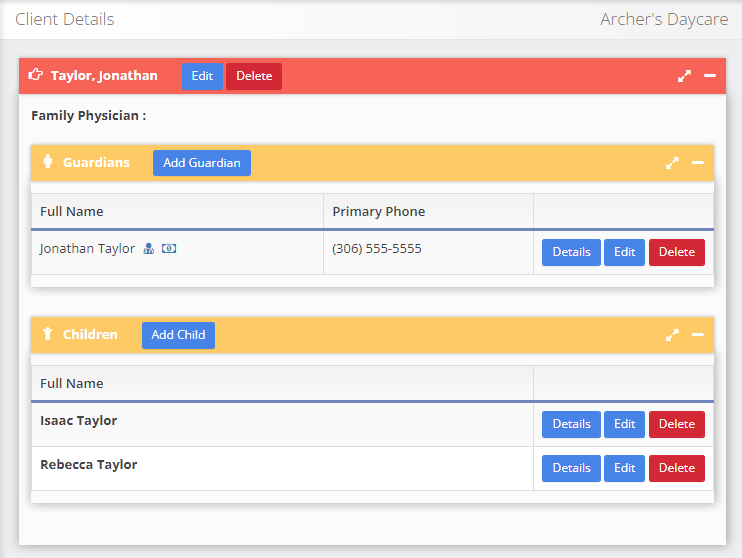Add a new guardian

coord(202,163)
